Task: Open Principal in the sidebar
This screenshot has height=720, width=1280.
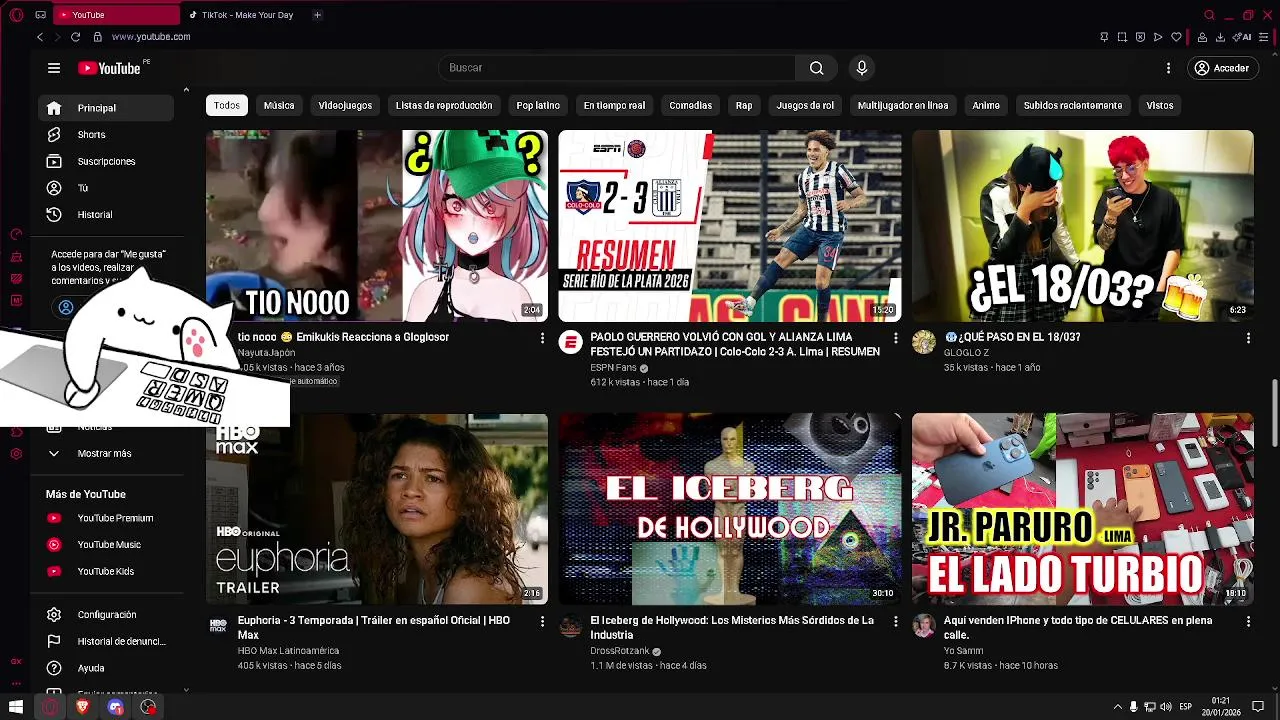Action: [106, 108]
